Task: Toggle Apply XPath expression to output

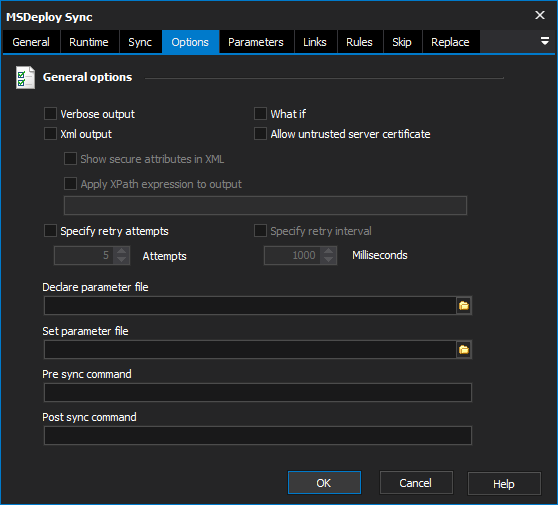Action: pyautogui.click(x=70, y=184)
